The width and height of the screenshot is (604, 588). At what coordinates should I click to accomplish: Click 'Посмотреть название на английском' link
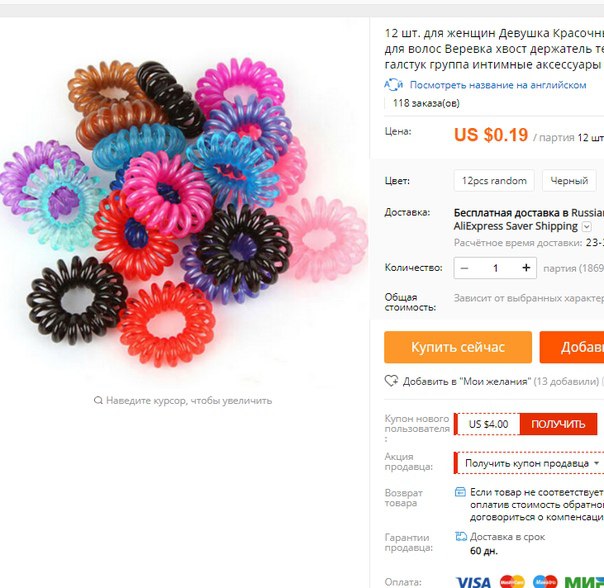498,85
